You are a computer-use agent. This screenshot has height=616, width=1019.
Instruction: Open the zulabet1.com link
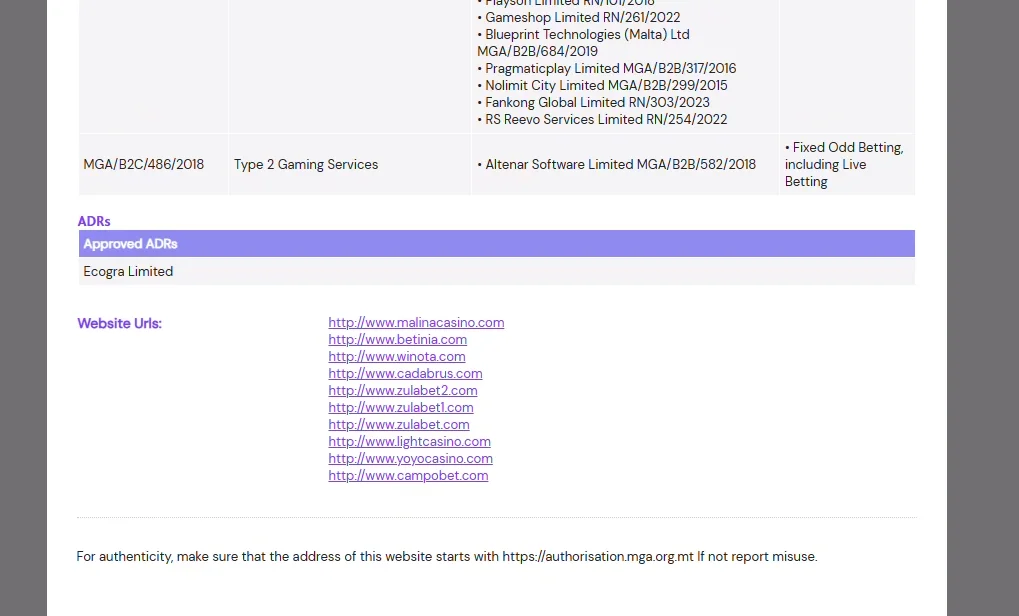400,407
